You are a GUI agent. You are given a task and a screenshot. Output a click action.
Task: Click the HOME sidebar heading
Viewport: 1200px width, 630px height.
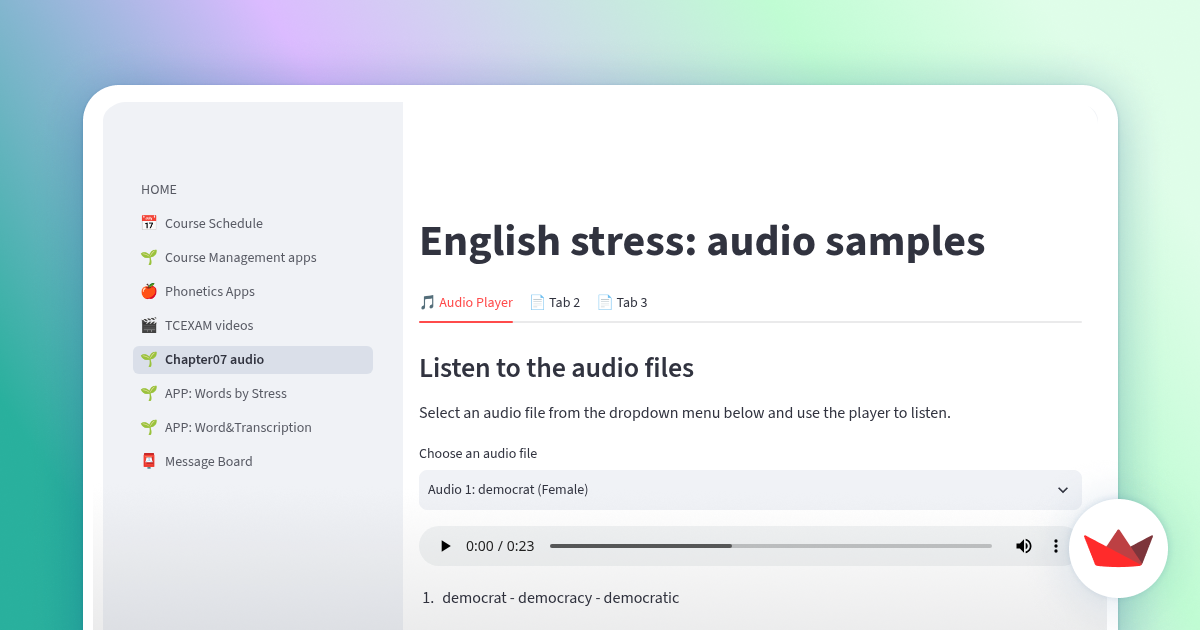pos(159,189)
